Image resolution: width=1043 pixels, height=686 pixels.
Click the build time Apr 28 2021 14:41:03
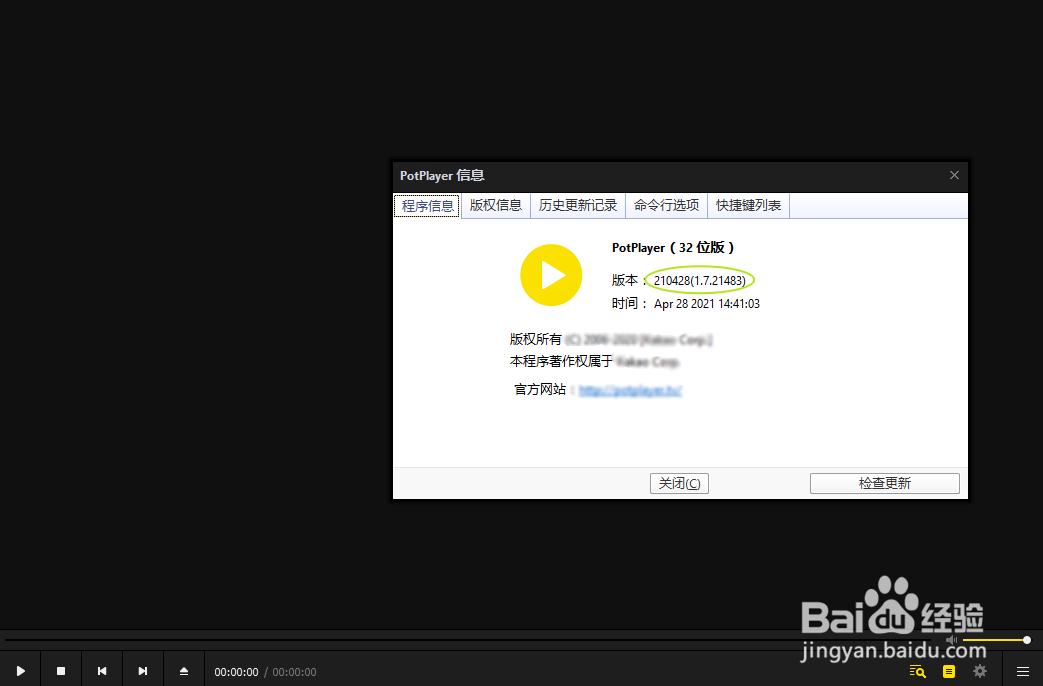[x=706, y=303]
